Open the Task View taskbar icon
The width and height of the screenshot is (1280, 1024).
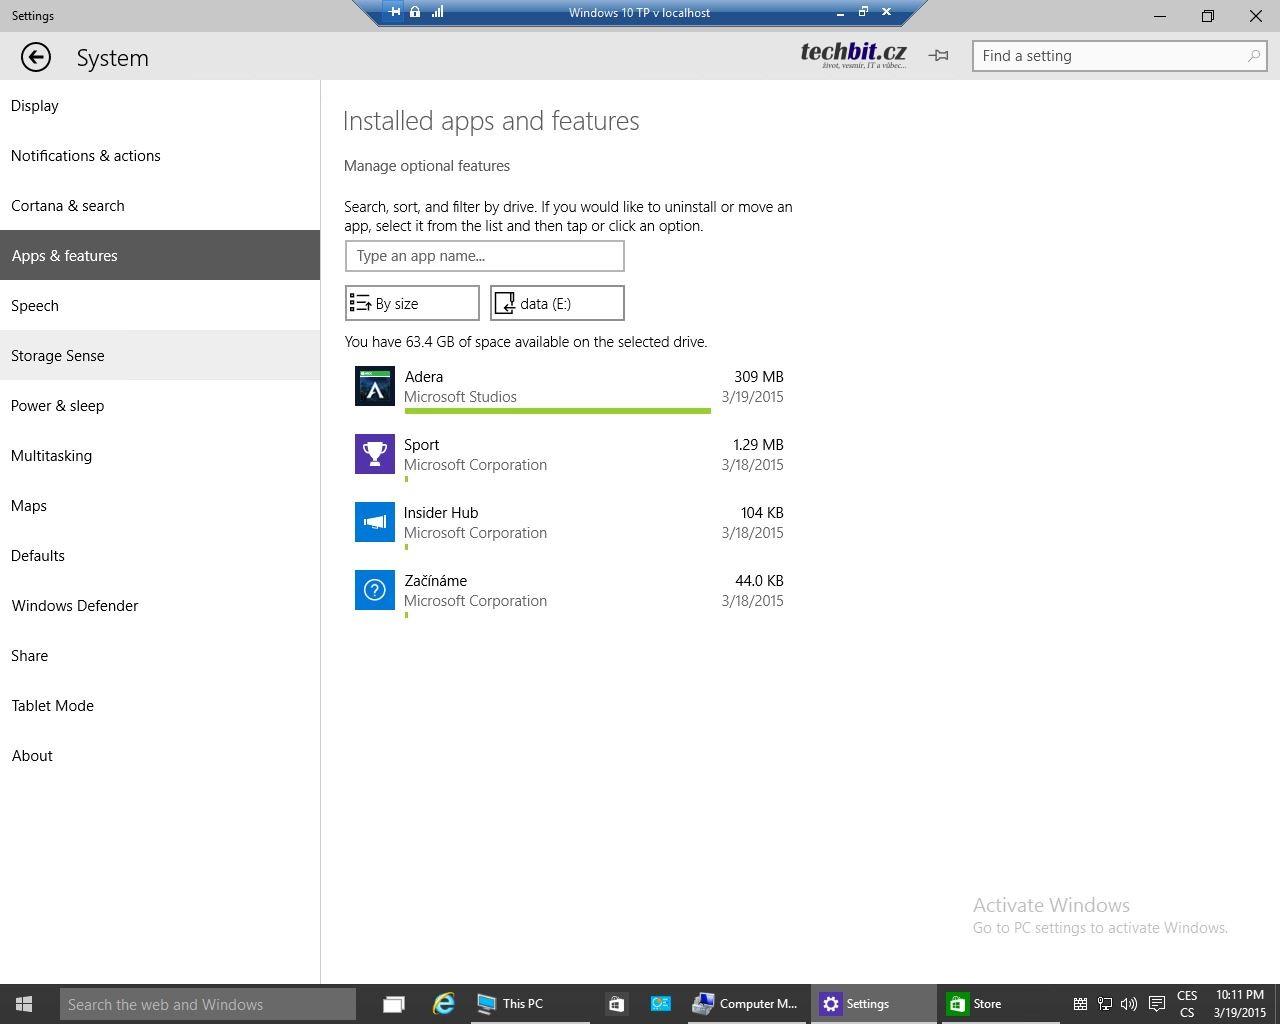click(x=394, y=1004)
